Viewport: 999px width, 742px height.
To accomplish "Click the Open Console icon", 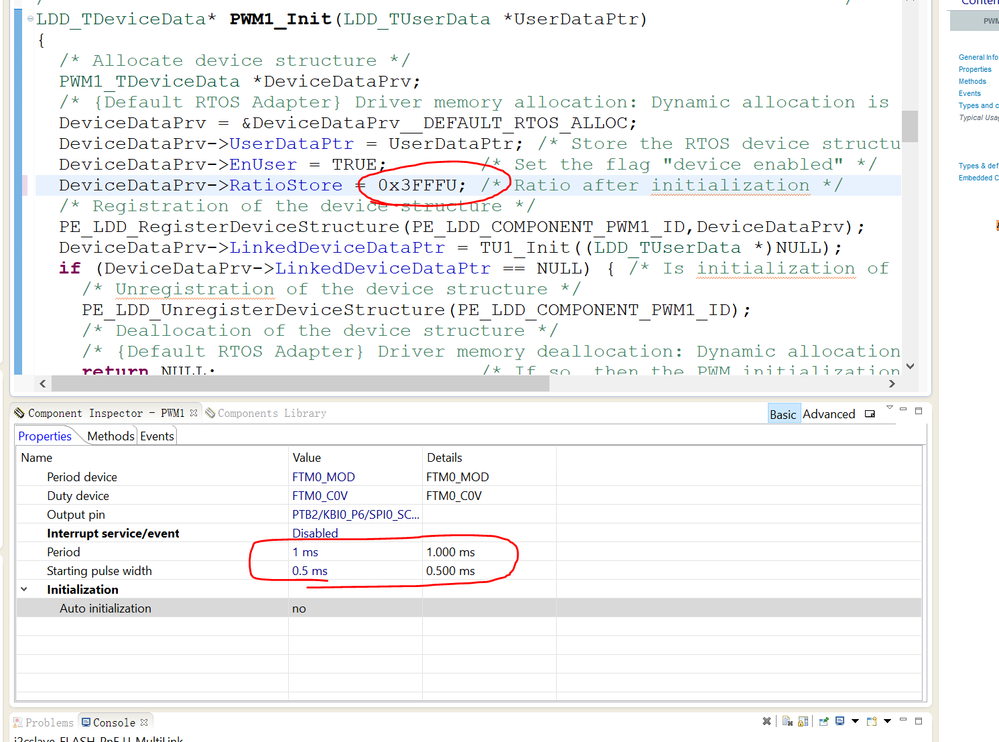I will [x=872, y=721].
